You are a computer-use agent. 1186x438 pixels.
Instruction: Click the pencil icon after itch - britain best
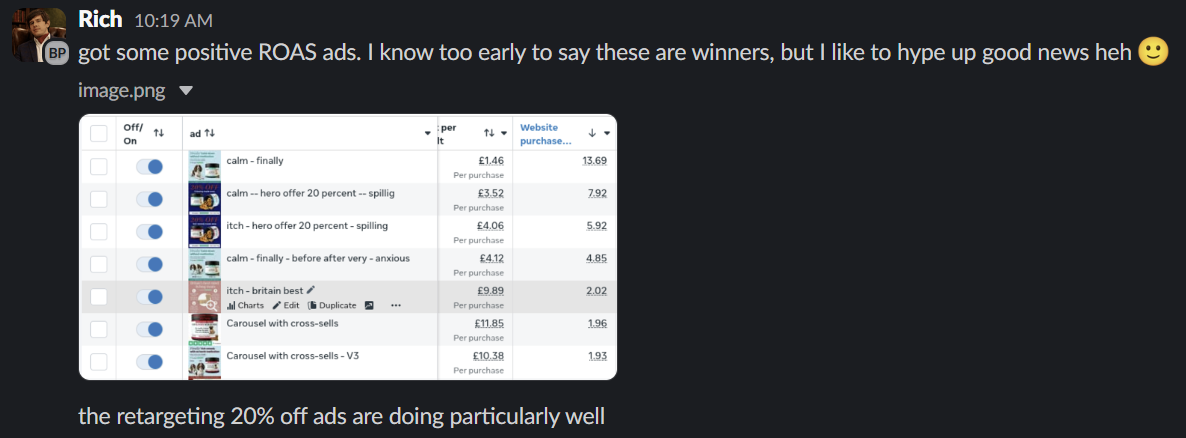(310, 290)
